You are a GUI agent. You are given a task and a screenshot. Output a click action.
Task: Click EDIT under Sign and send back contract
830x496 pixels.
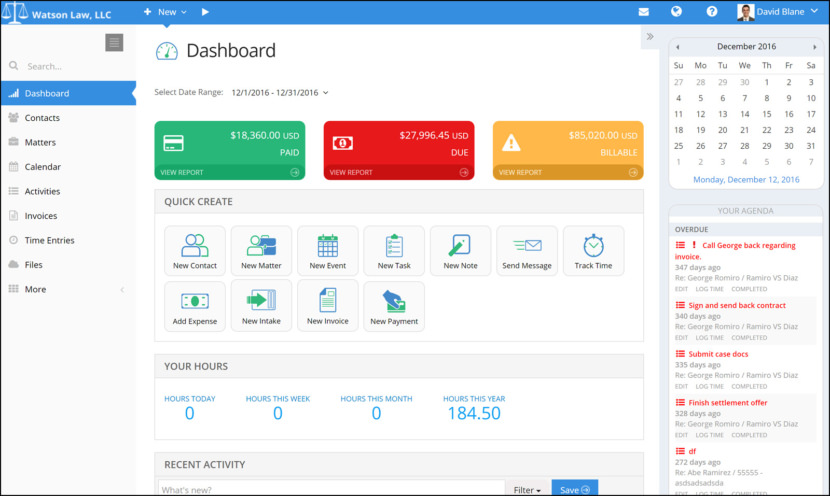point(681,338)
